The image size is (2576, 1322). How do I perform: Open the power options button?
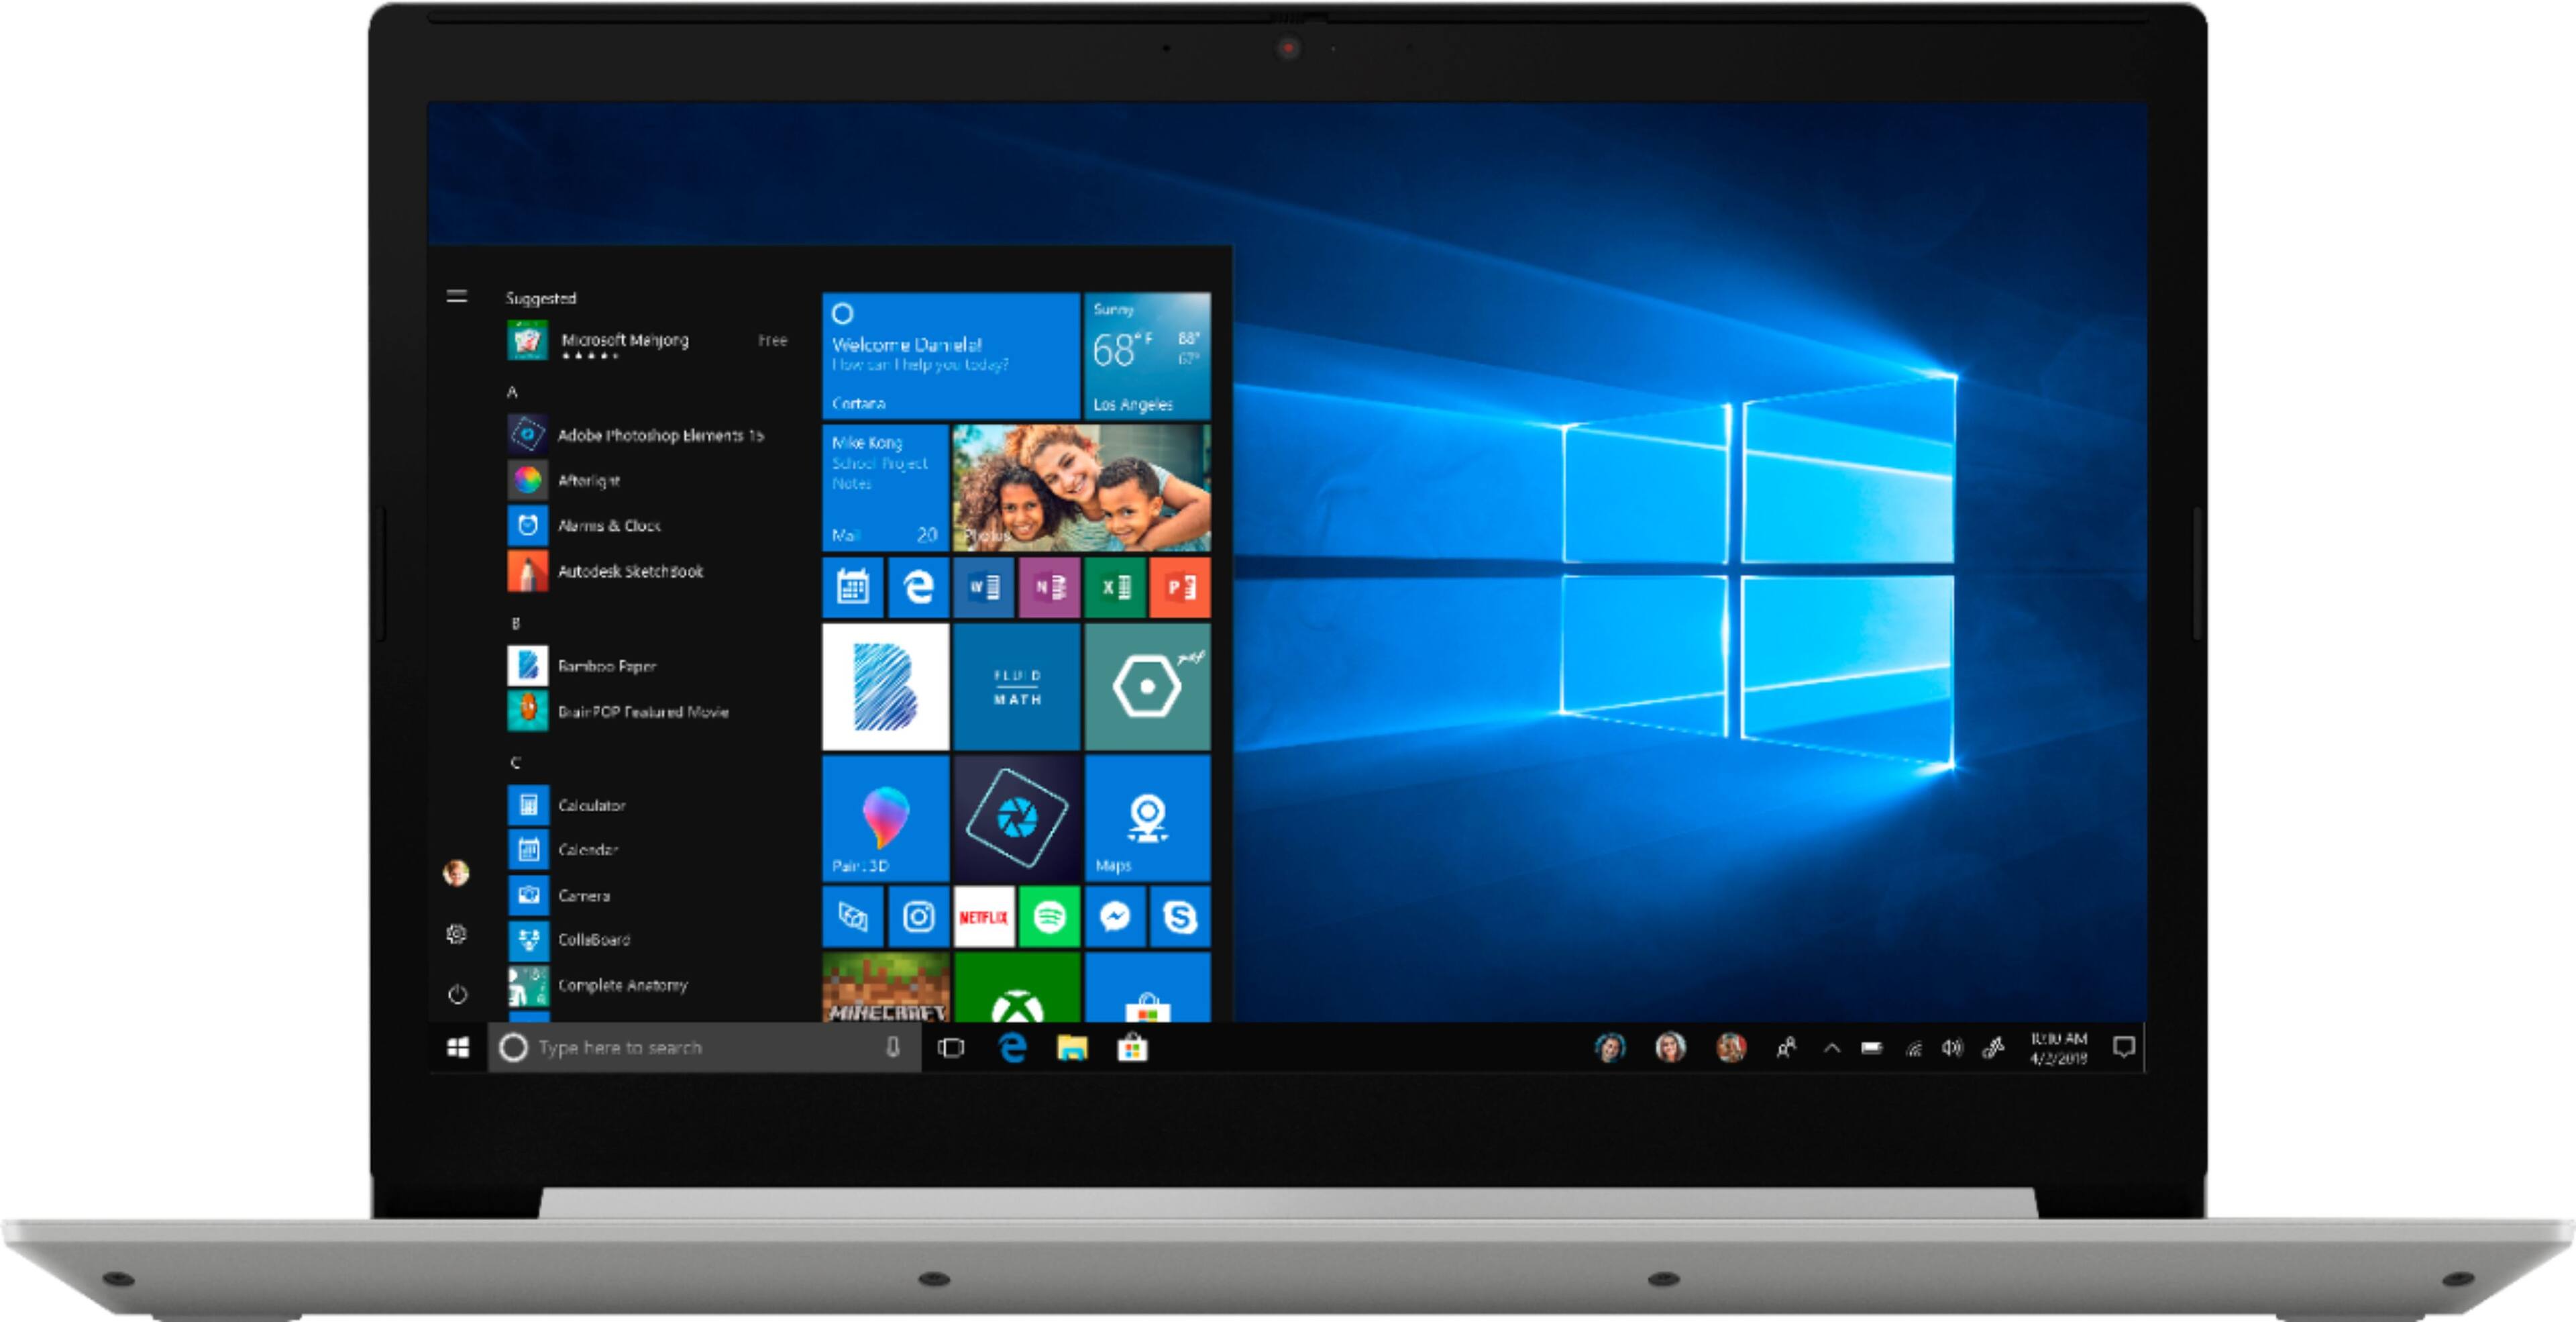pyautogui.click(x=457, y=994)
